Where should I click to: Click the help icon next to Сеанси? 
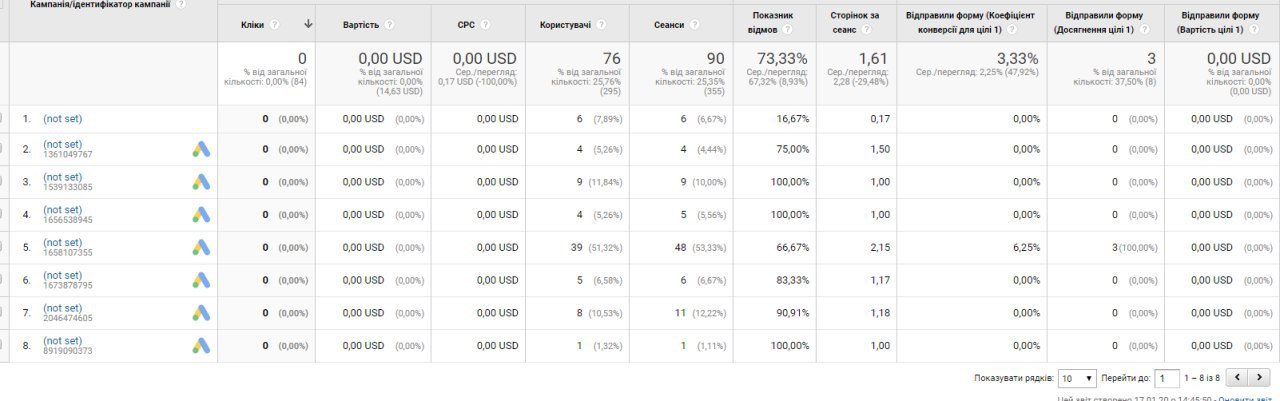coord(692,24)
